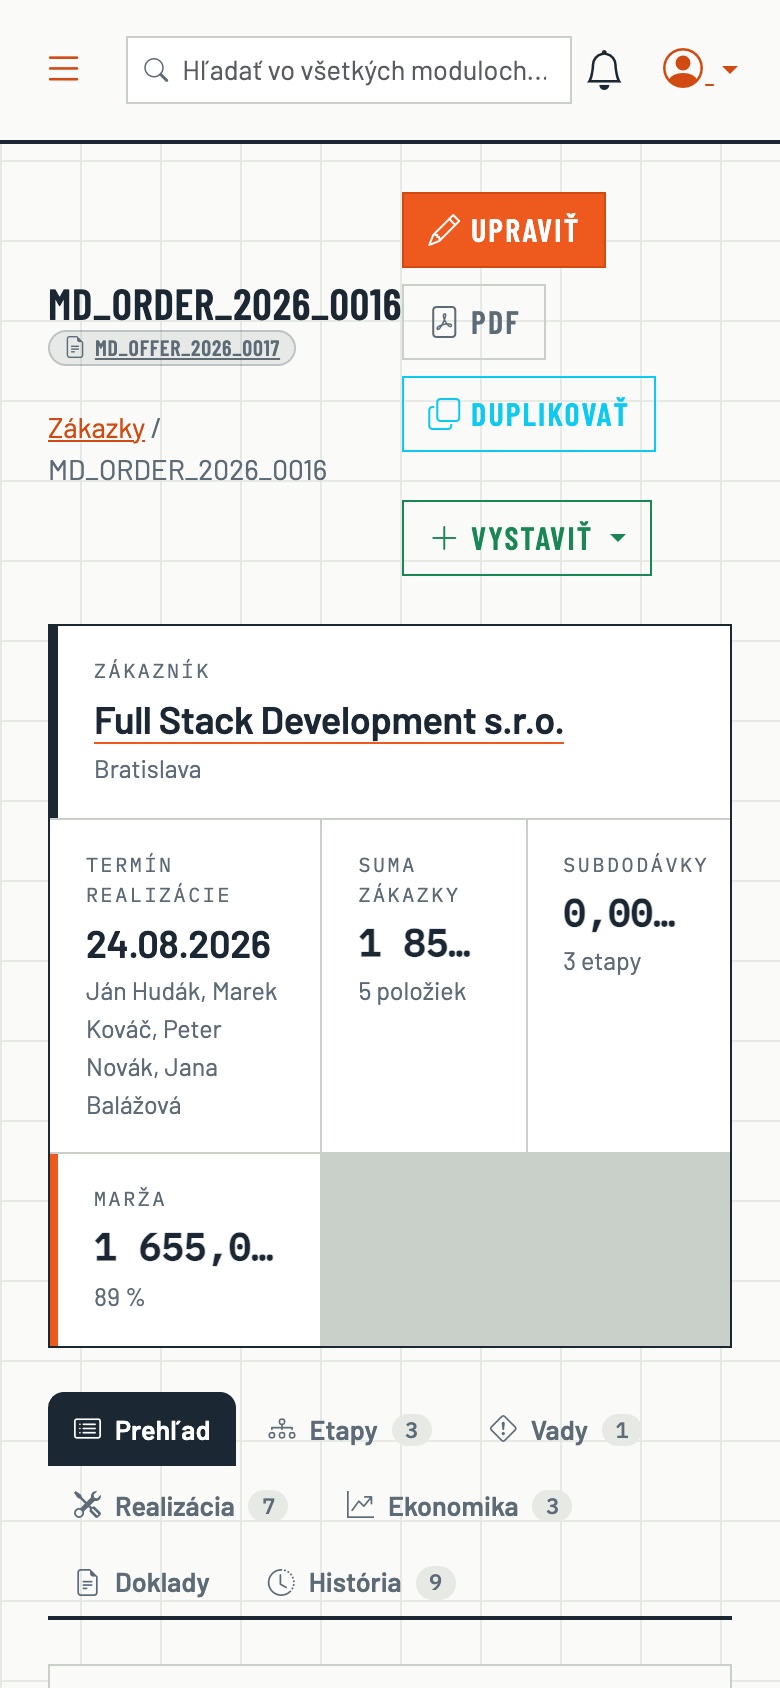Click the order title MD_ORDER_2026_0016 heading

[x=225, y=305]
